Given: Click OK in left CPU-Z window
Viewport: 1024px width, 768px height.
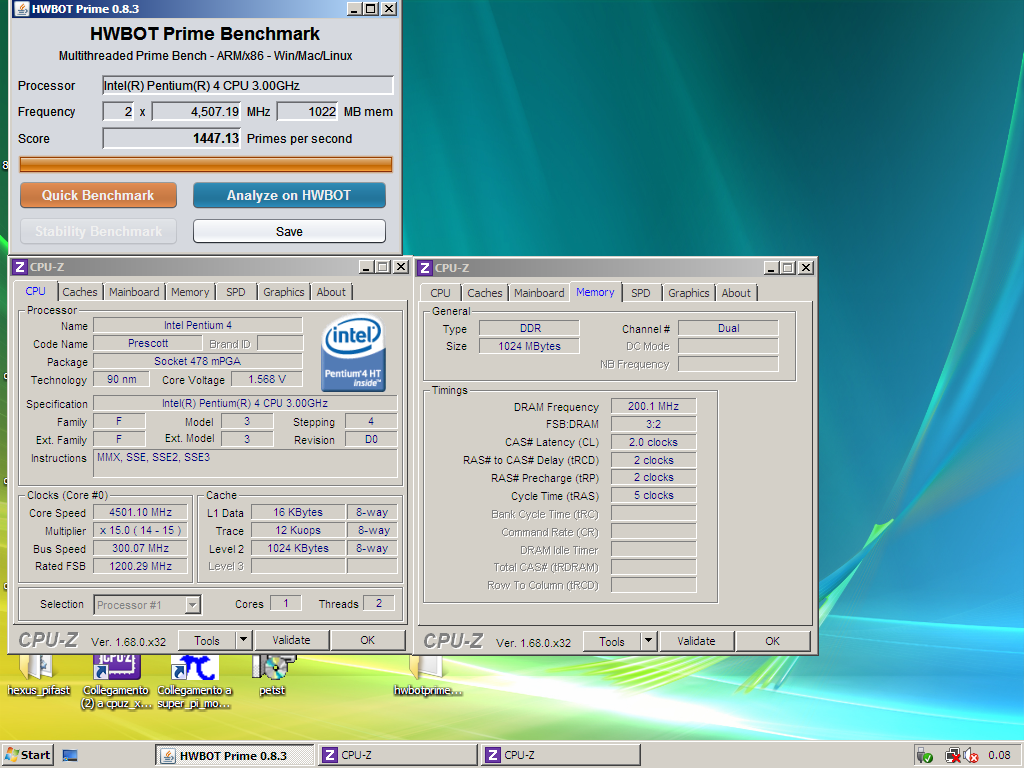Looking at the screenshot, I should [x=368, y=640].
